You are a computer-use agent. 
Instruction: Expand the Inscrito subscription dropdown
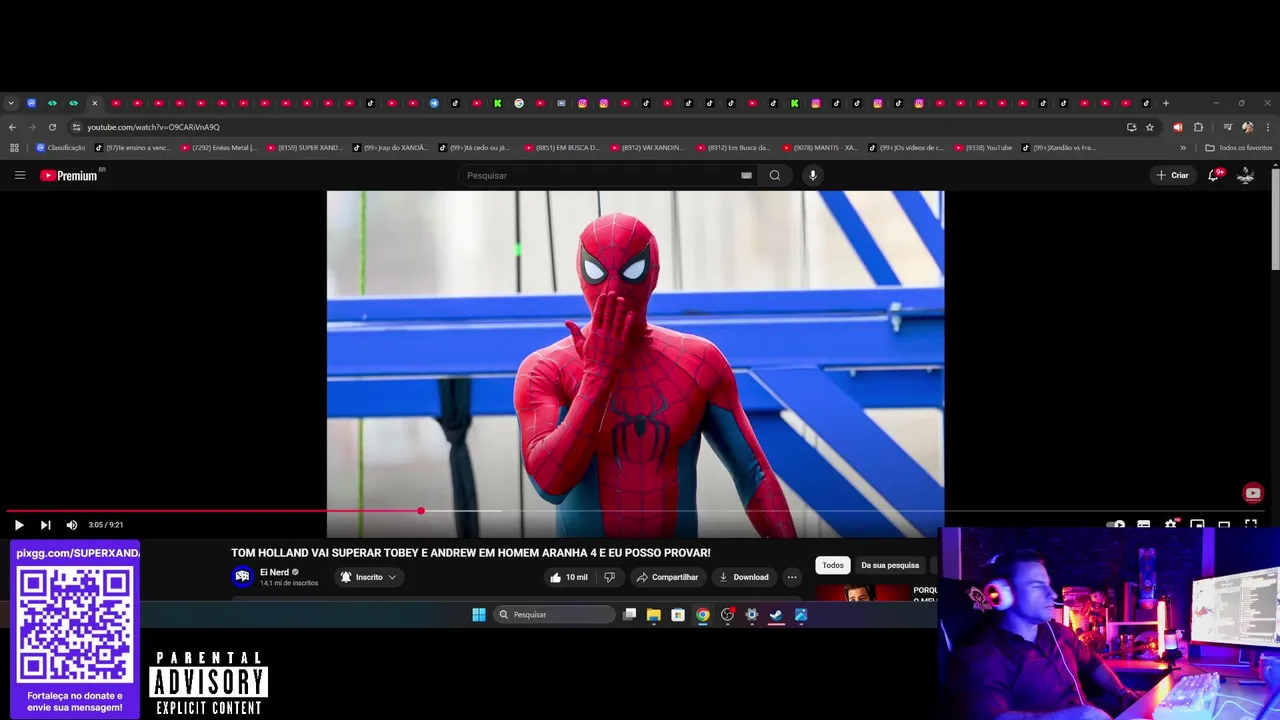[x=368, y=577]
